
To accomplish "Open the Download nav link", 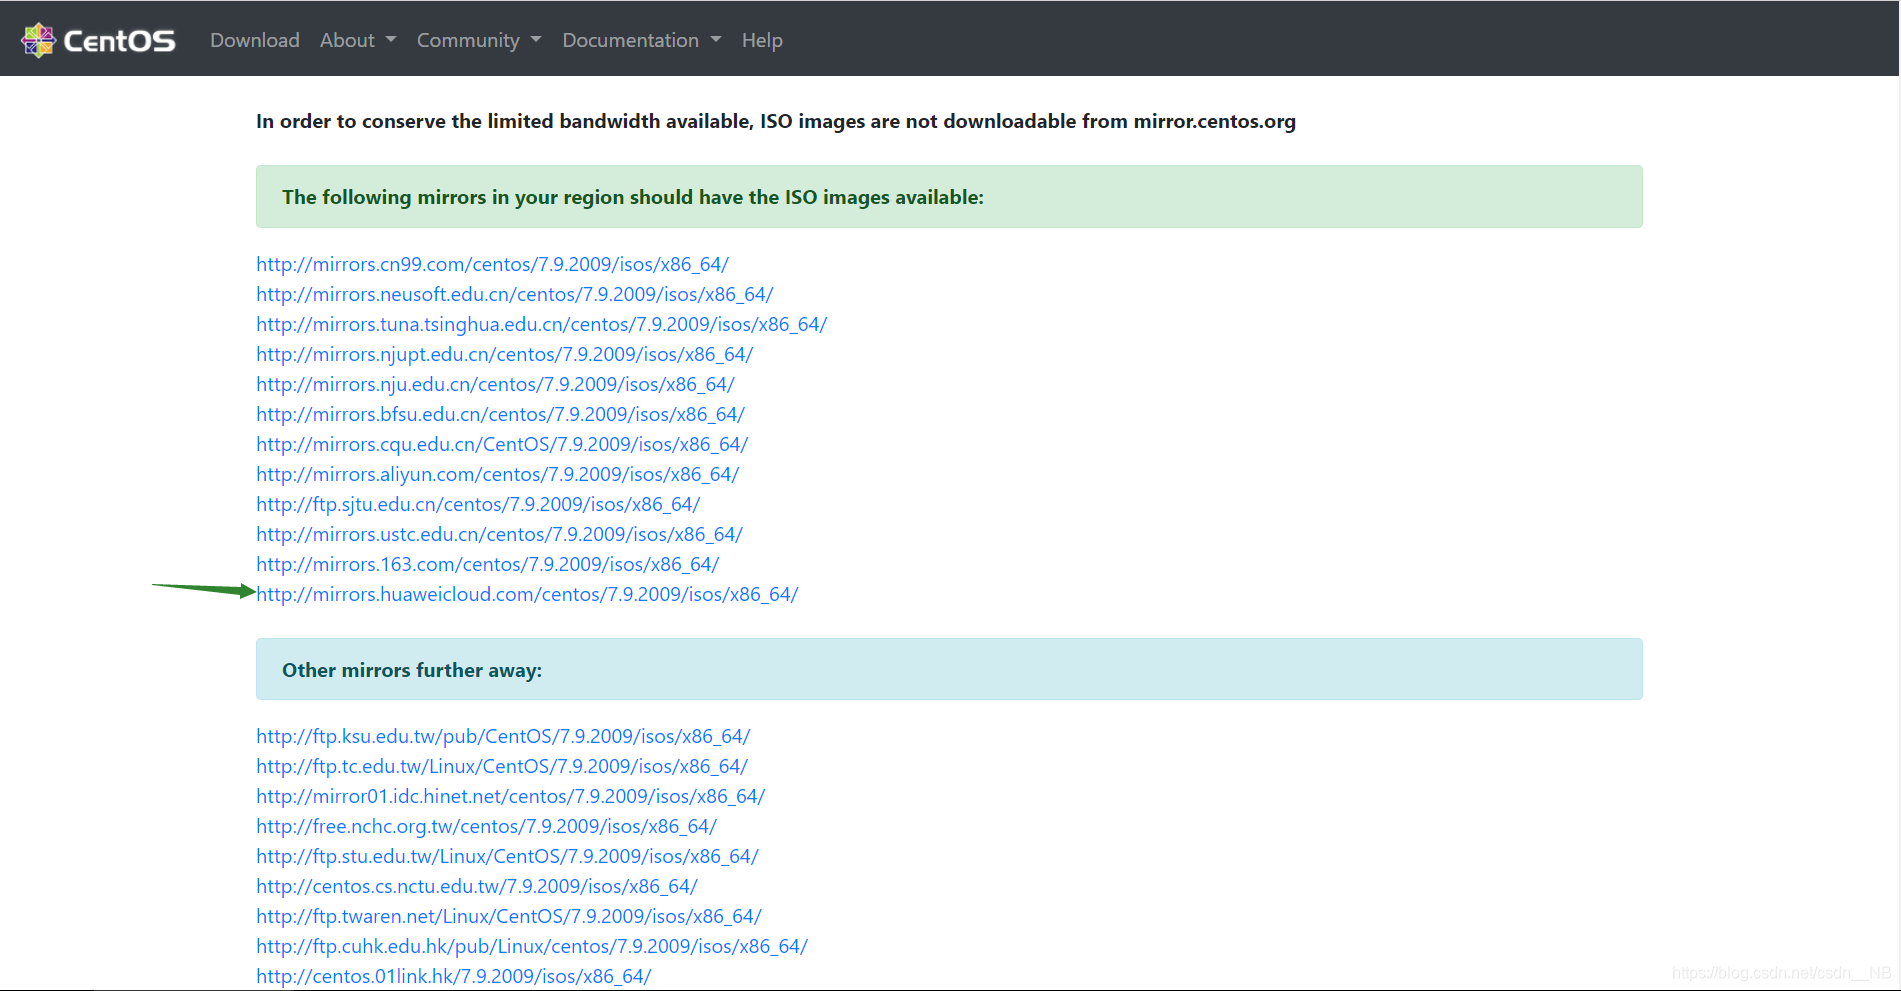I will (x=255, y=40).
